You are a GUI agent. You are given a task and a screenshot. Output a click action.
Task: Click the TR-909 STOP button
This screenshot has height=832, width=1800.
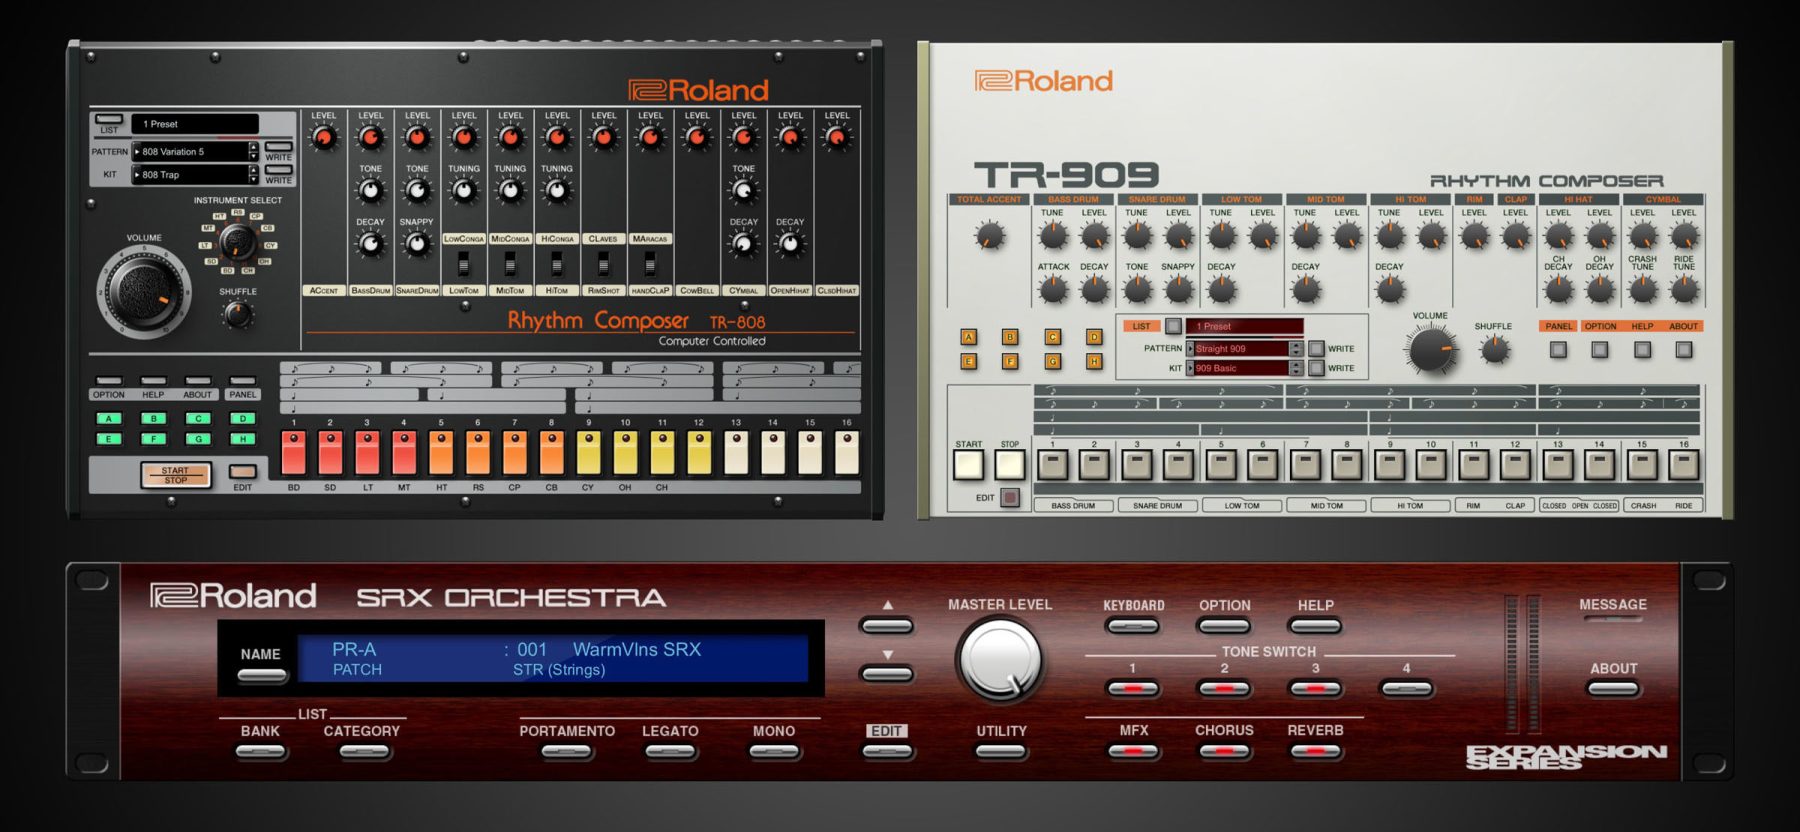click(1010, 464)
